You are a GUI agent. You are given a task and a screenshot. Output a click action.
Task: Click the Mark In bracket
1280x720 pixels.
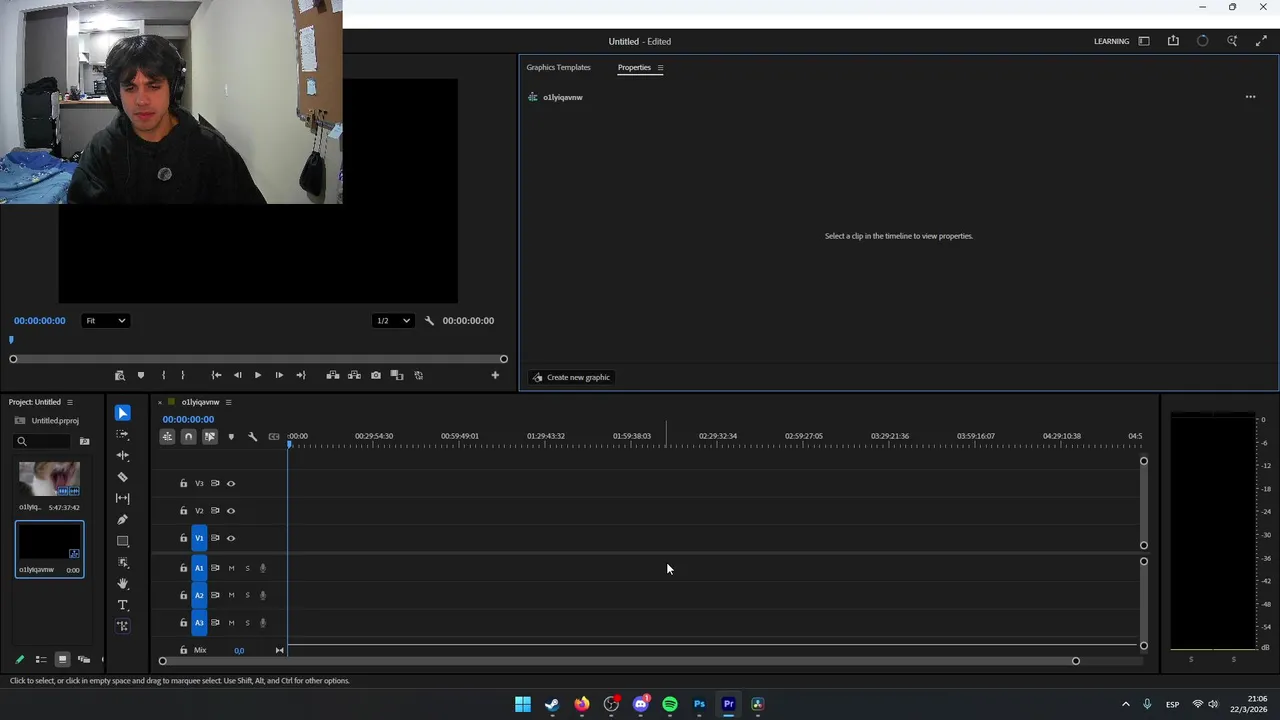click(x=163, y=375)
